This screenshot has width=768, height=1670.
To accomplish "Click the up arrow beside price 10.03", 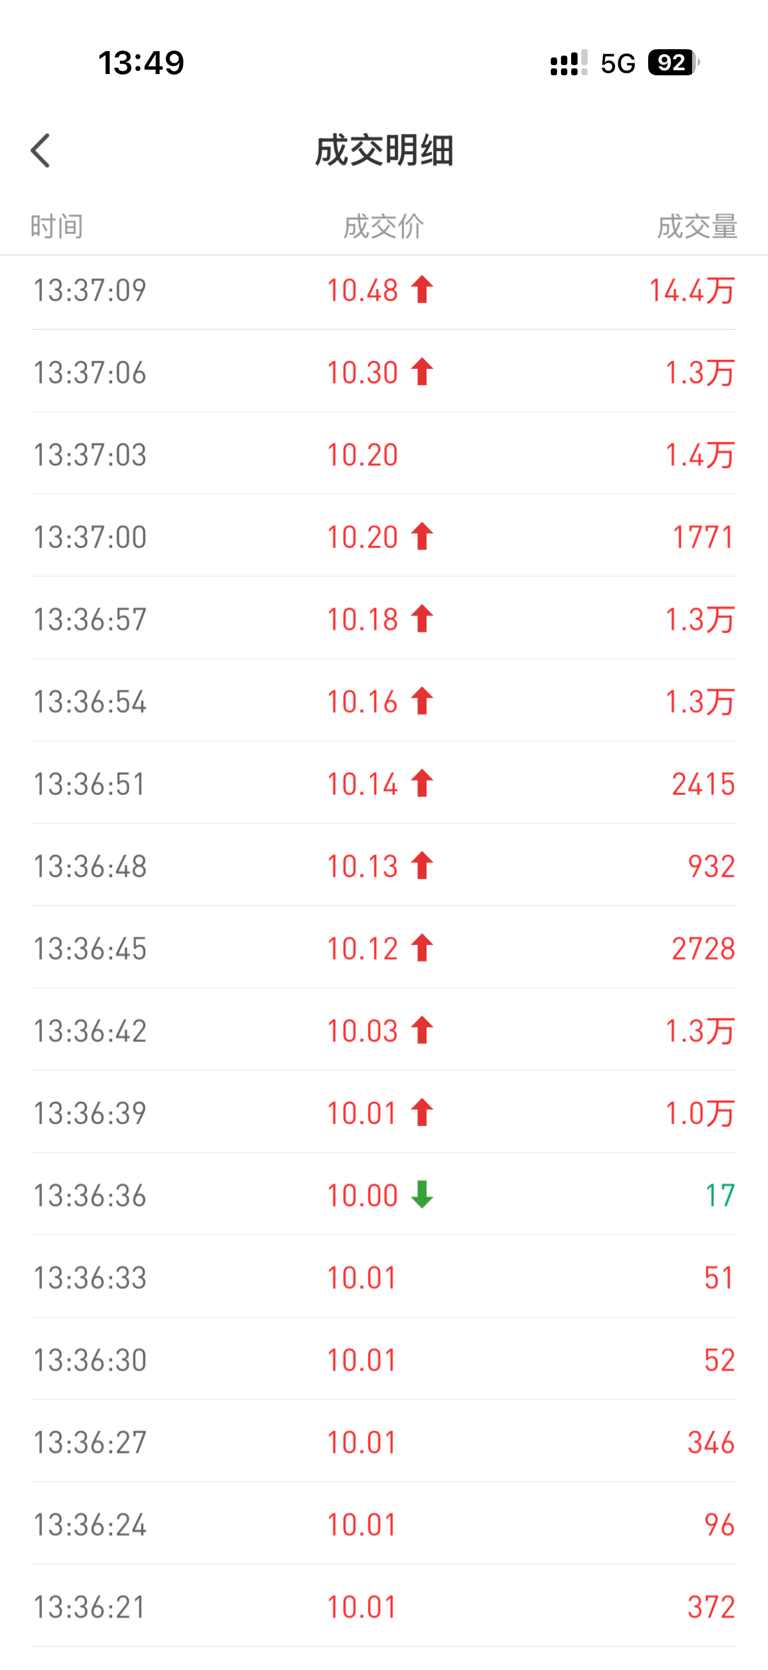I will (422, 1030).
